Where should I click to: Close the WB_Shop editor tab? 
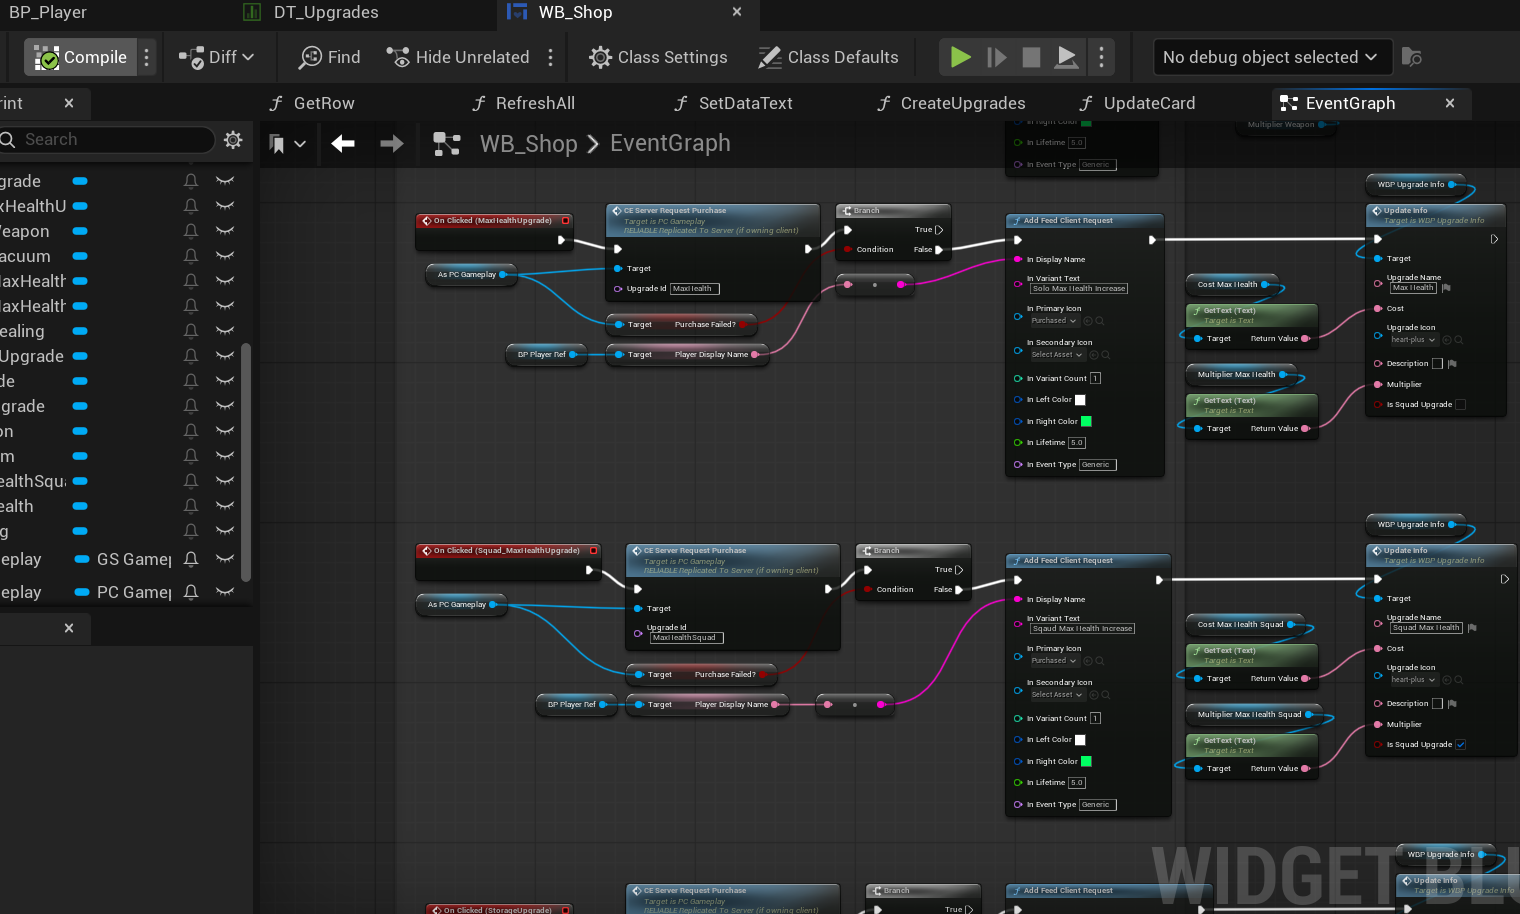(737, 12)
